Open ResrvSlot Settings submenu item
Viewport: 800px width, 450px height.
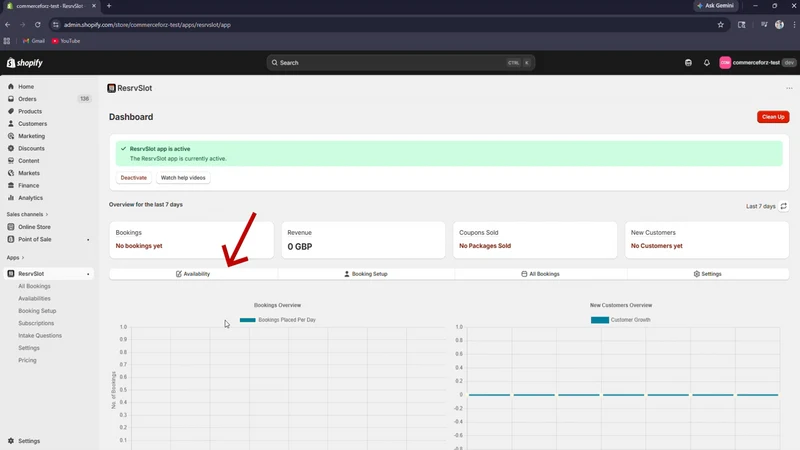pos(29,348)
